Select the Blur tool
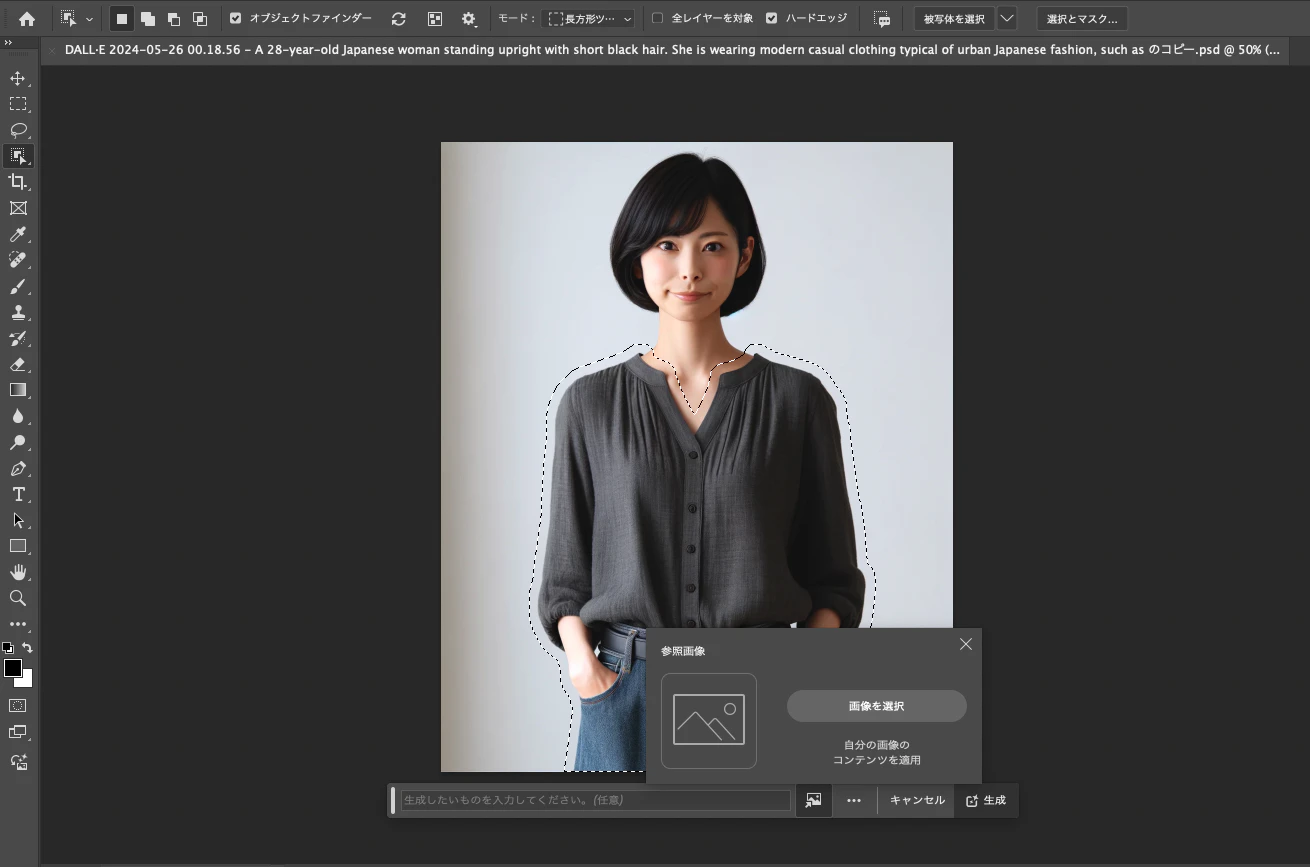Image resolution: width=1310 pixels, height=867 pixels. coord(18,416)
